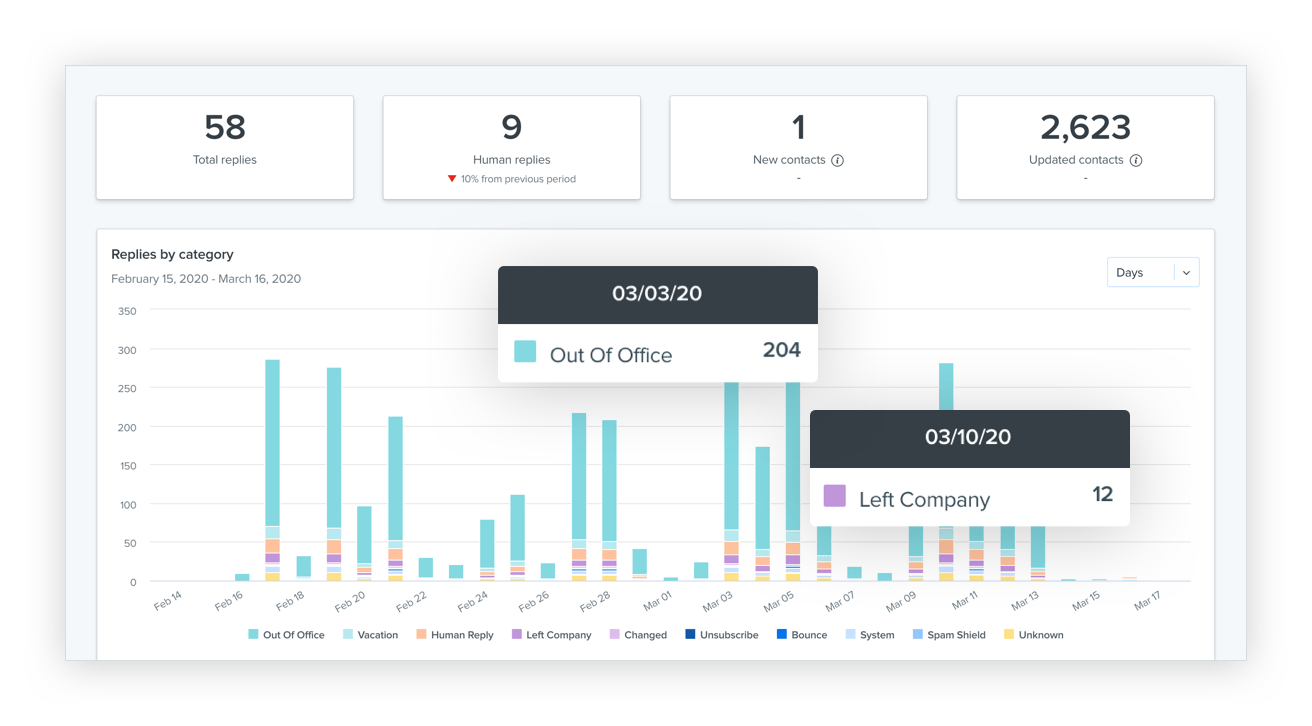
Task: Click the Unsubscribe legend color square
Action: click(x=691, y=634)
